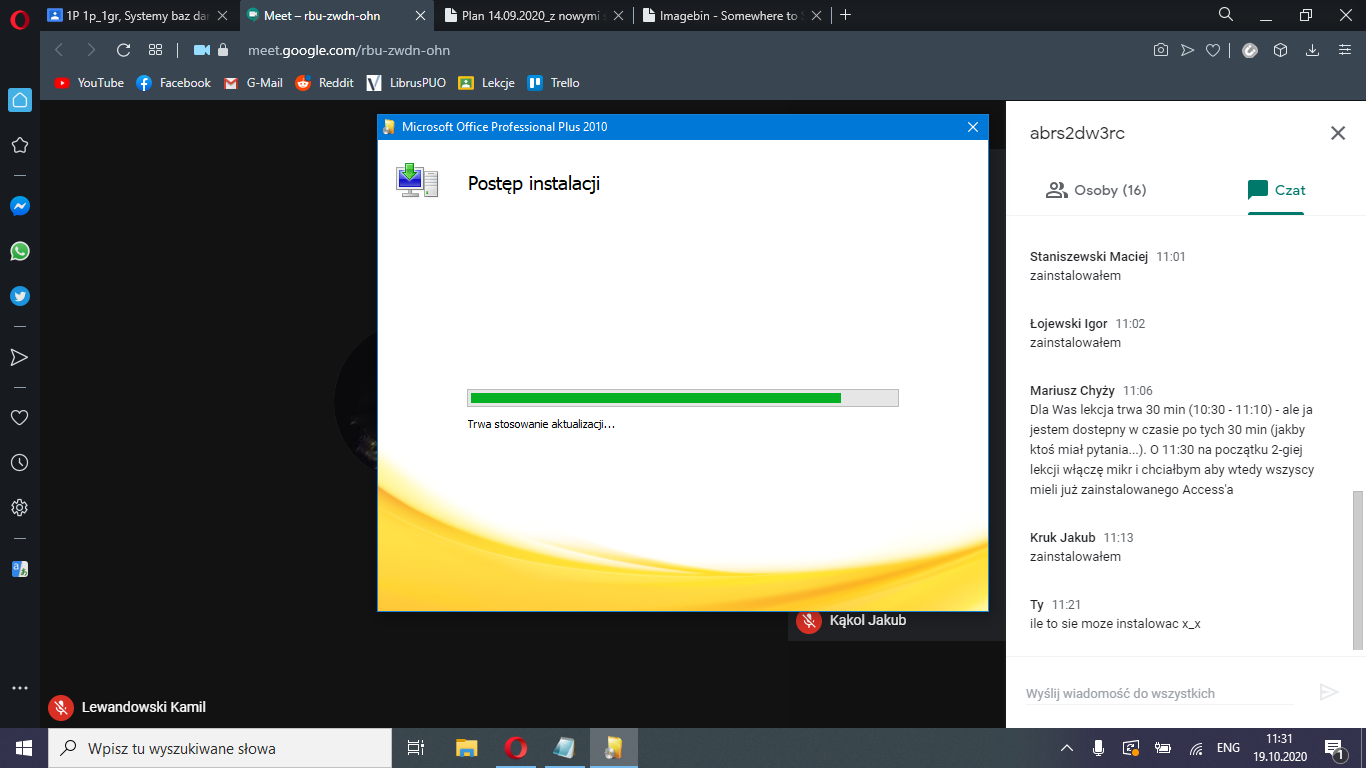Open the Reddit bookmark

(325, 83)
